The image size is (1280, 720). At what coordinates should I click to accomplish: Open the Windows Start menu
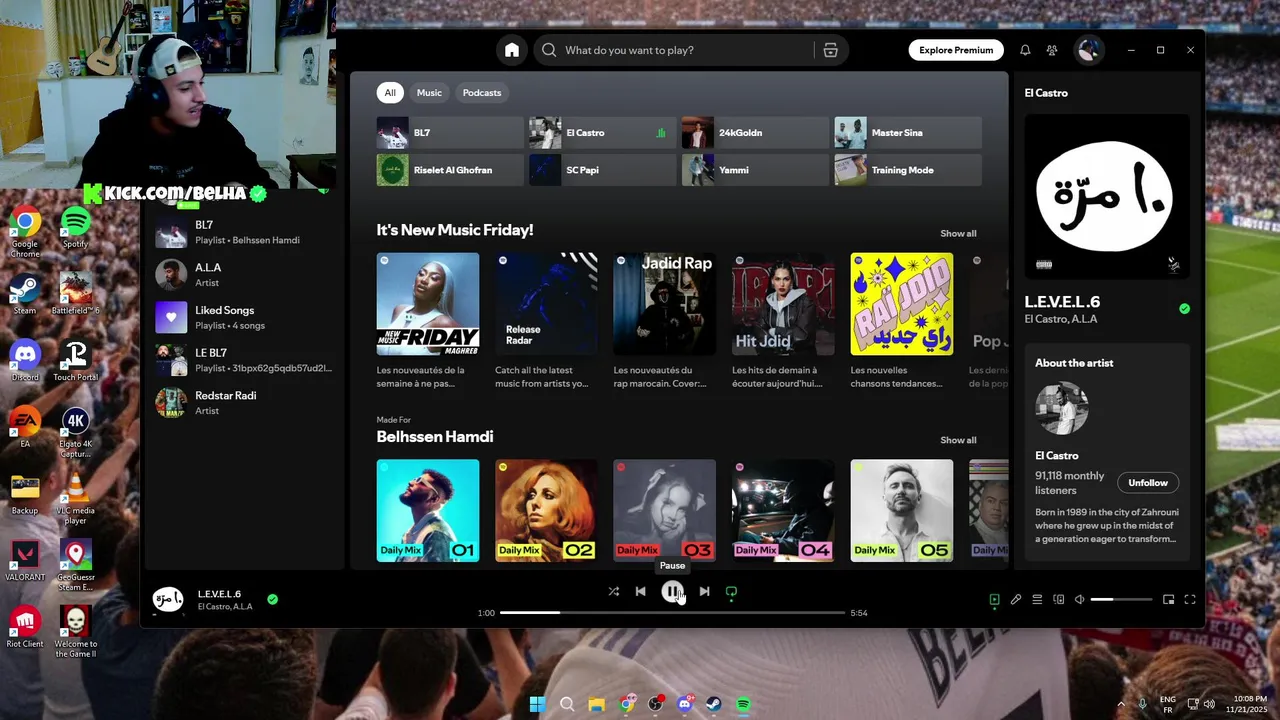tap(537, 704)
